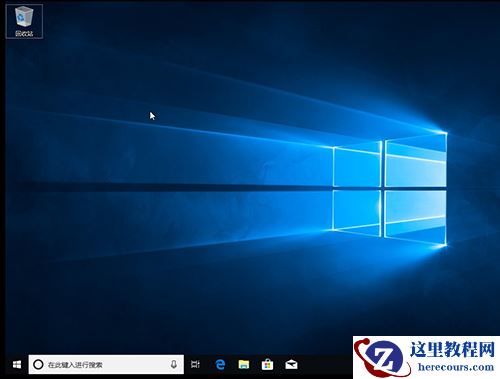Viewport: 500px width, 379px height.
Task: Click into the taskbar search field
Action: [106, 365]
